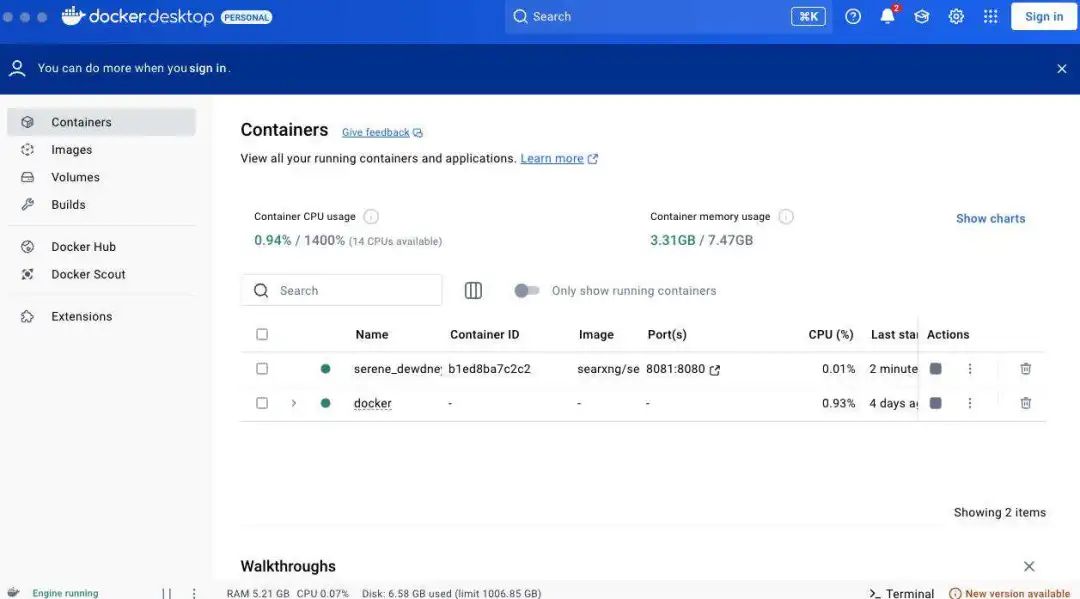Go to Volumes in sidebar

tap(101, 177)
